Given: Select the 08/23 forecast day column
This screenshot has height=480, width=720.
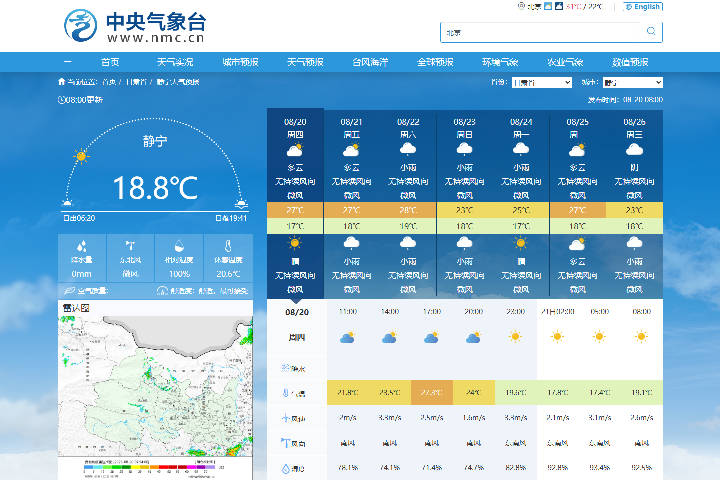Looking at the screenshot, I should pyautogui.click(x=465, y=204).
